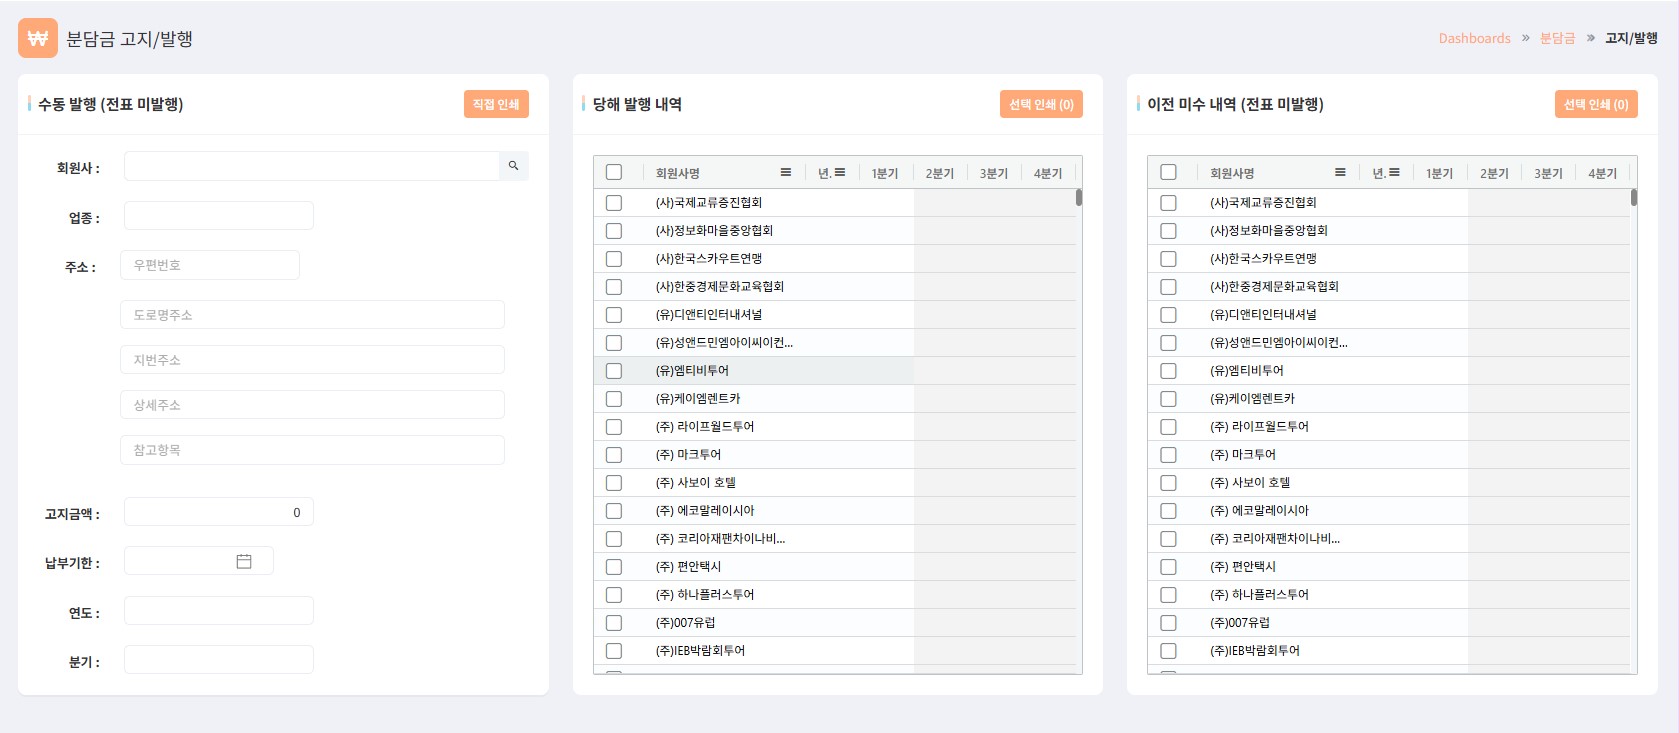Screen dimensions: 1679x733
Task: Select 1분기 column header in 당해 발행 내역
Action: point(885,173)
